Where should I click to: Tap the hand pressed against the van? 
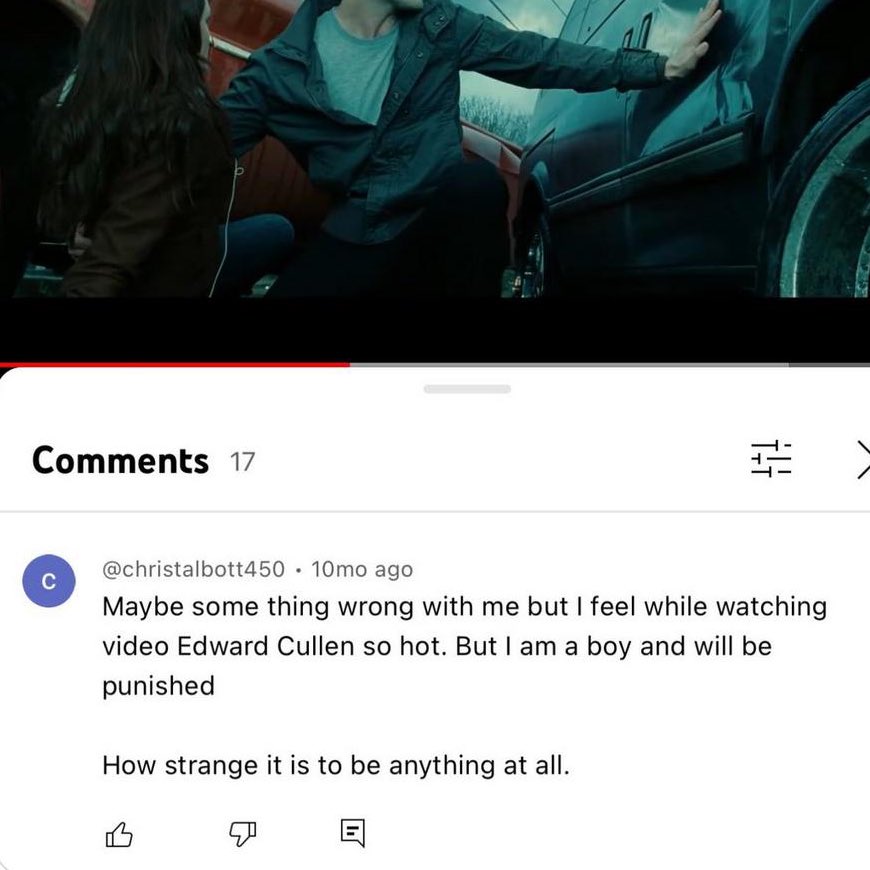[694, 42]
